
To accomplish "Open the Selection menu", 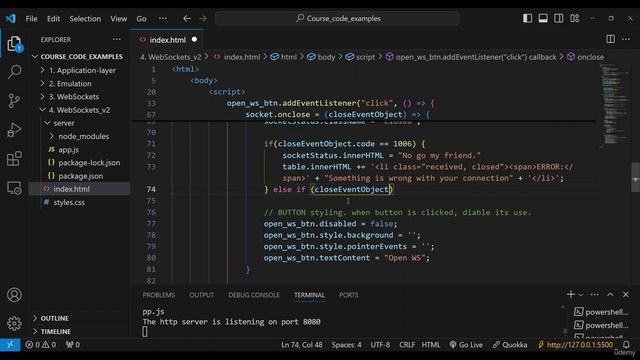I will pyautogui.click(x=85, y=19).
